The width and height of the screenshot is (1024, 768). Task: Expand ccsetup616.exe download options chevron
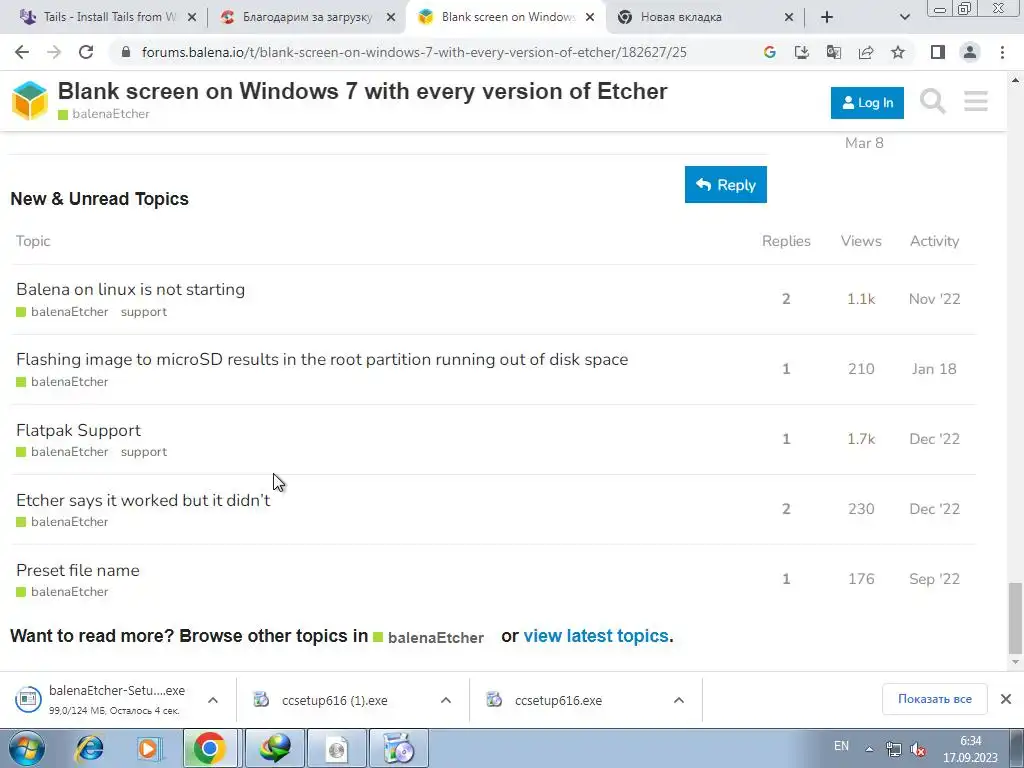pos(679,700)
